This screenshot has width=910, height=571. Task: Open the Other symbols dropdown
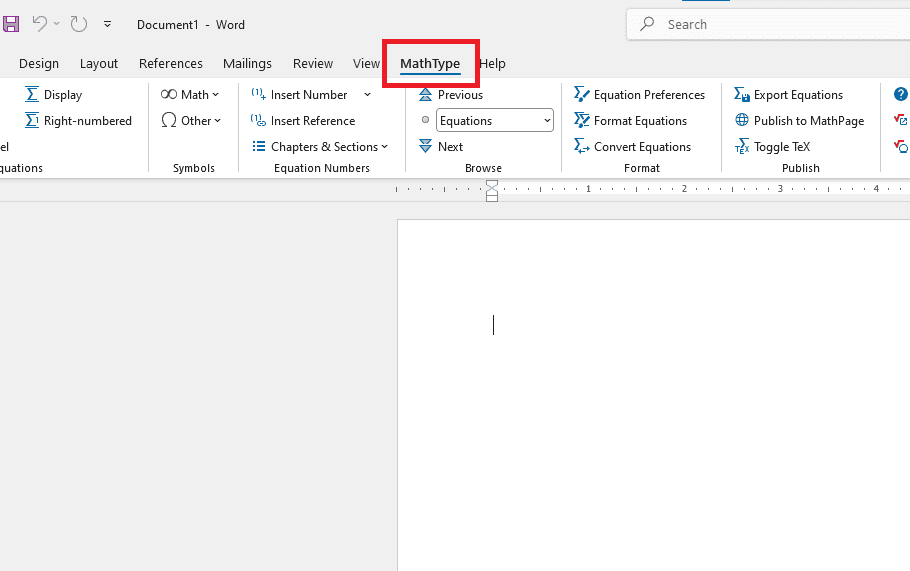pyautogui.click(x=191, y=121)
